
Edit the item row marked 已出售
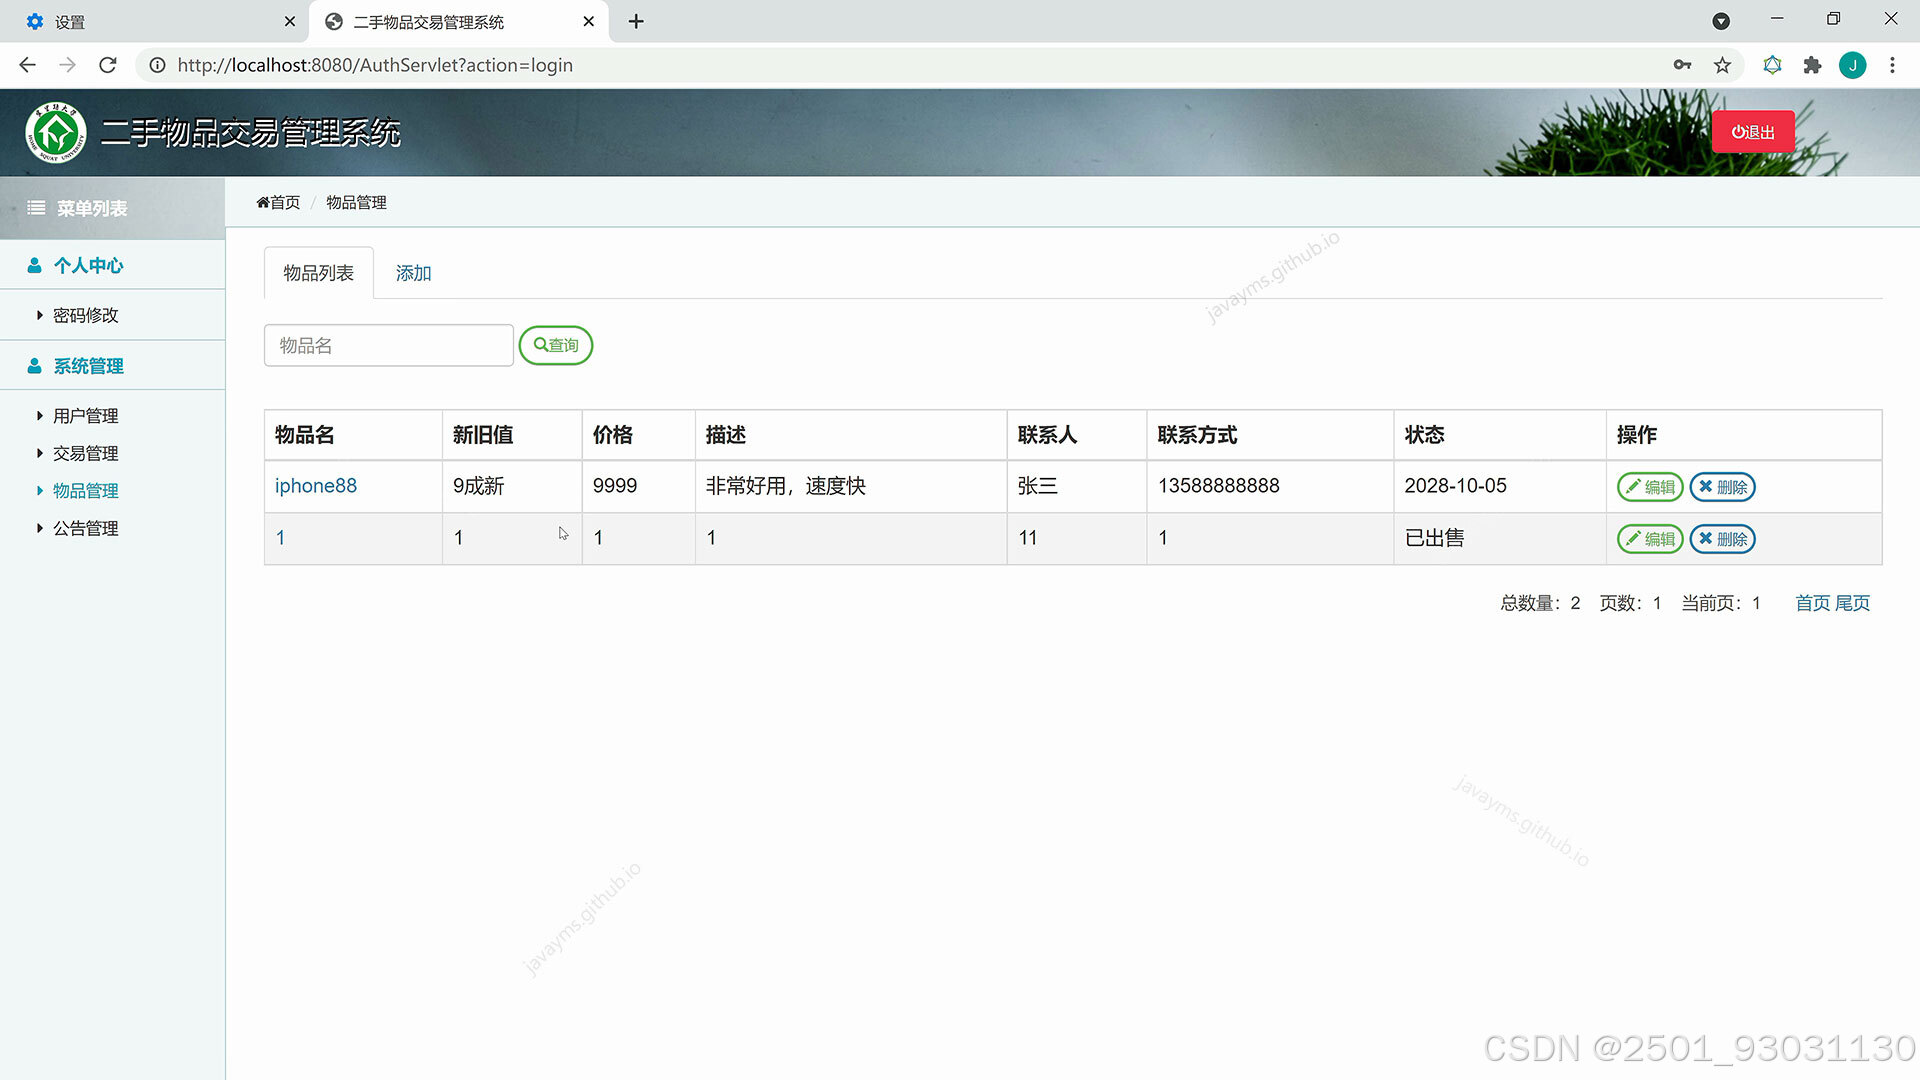coord(1650,539)
